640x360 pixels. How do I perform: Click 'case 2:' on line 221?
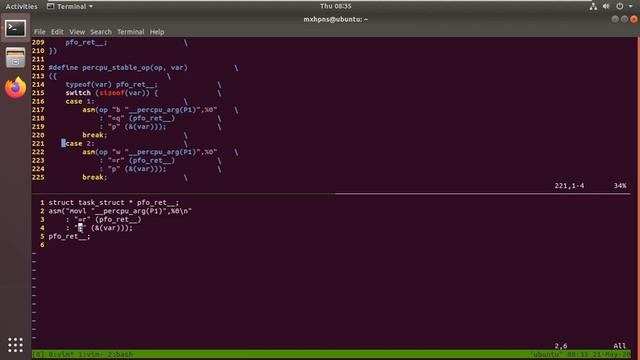click(x=80, y=144)
